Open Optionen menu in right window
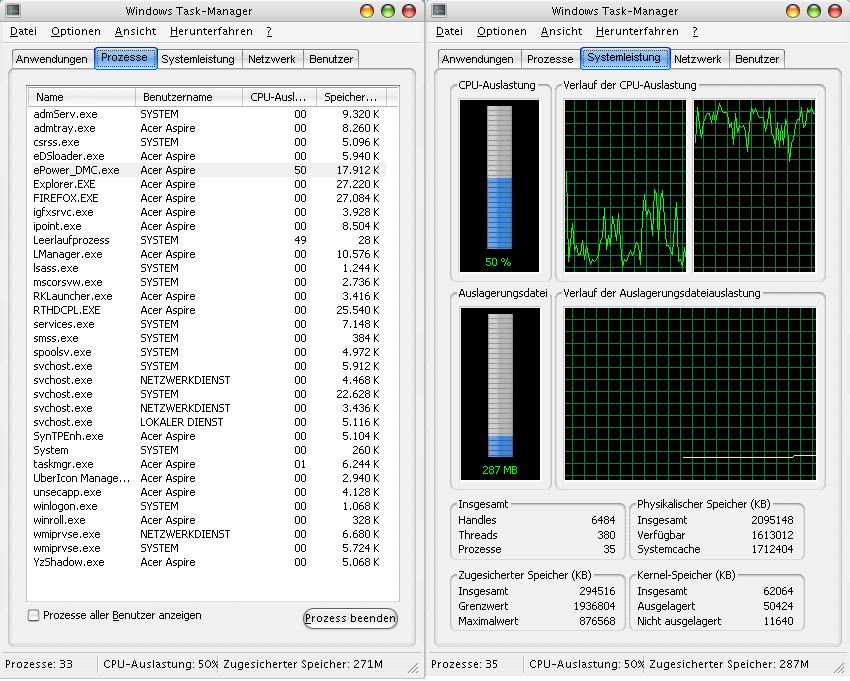The image size is (850, 681). pyautogui.click(x=502, y=31)
